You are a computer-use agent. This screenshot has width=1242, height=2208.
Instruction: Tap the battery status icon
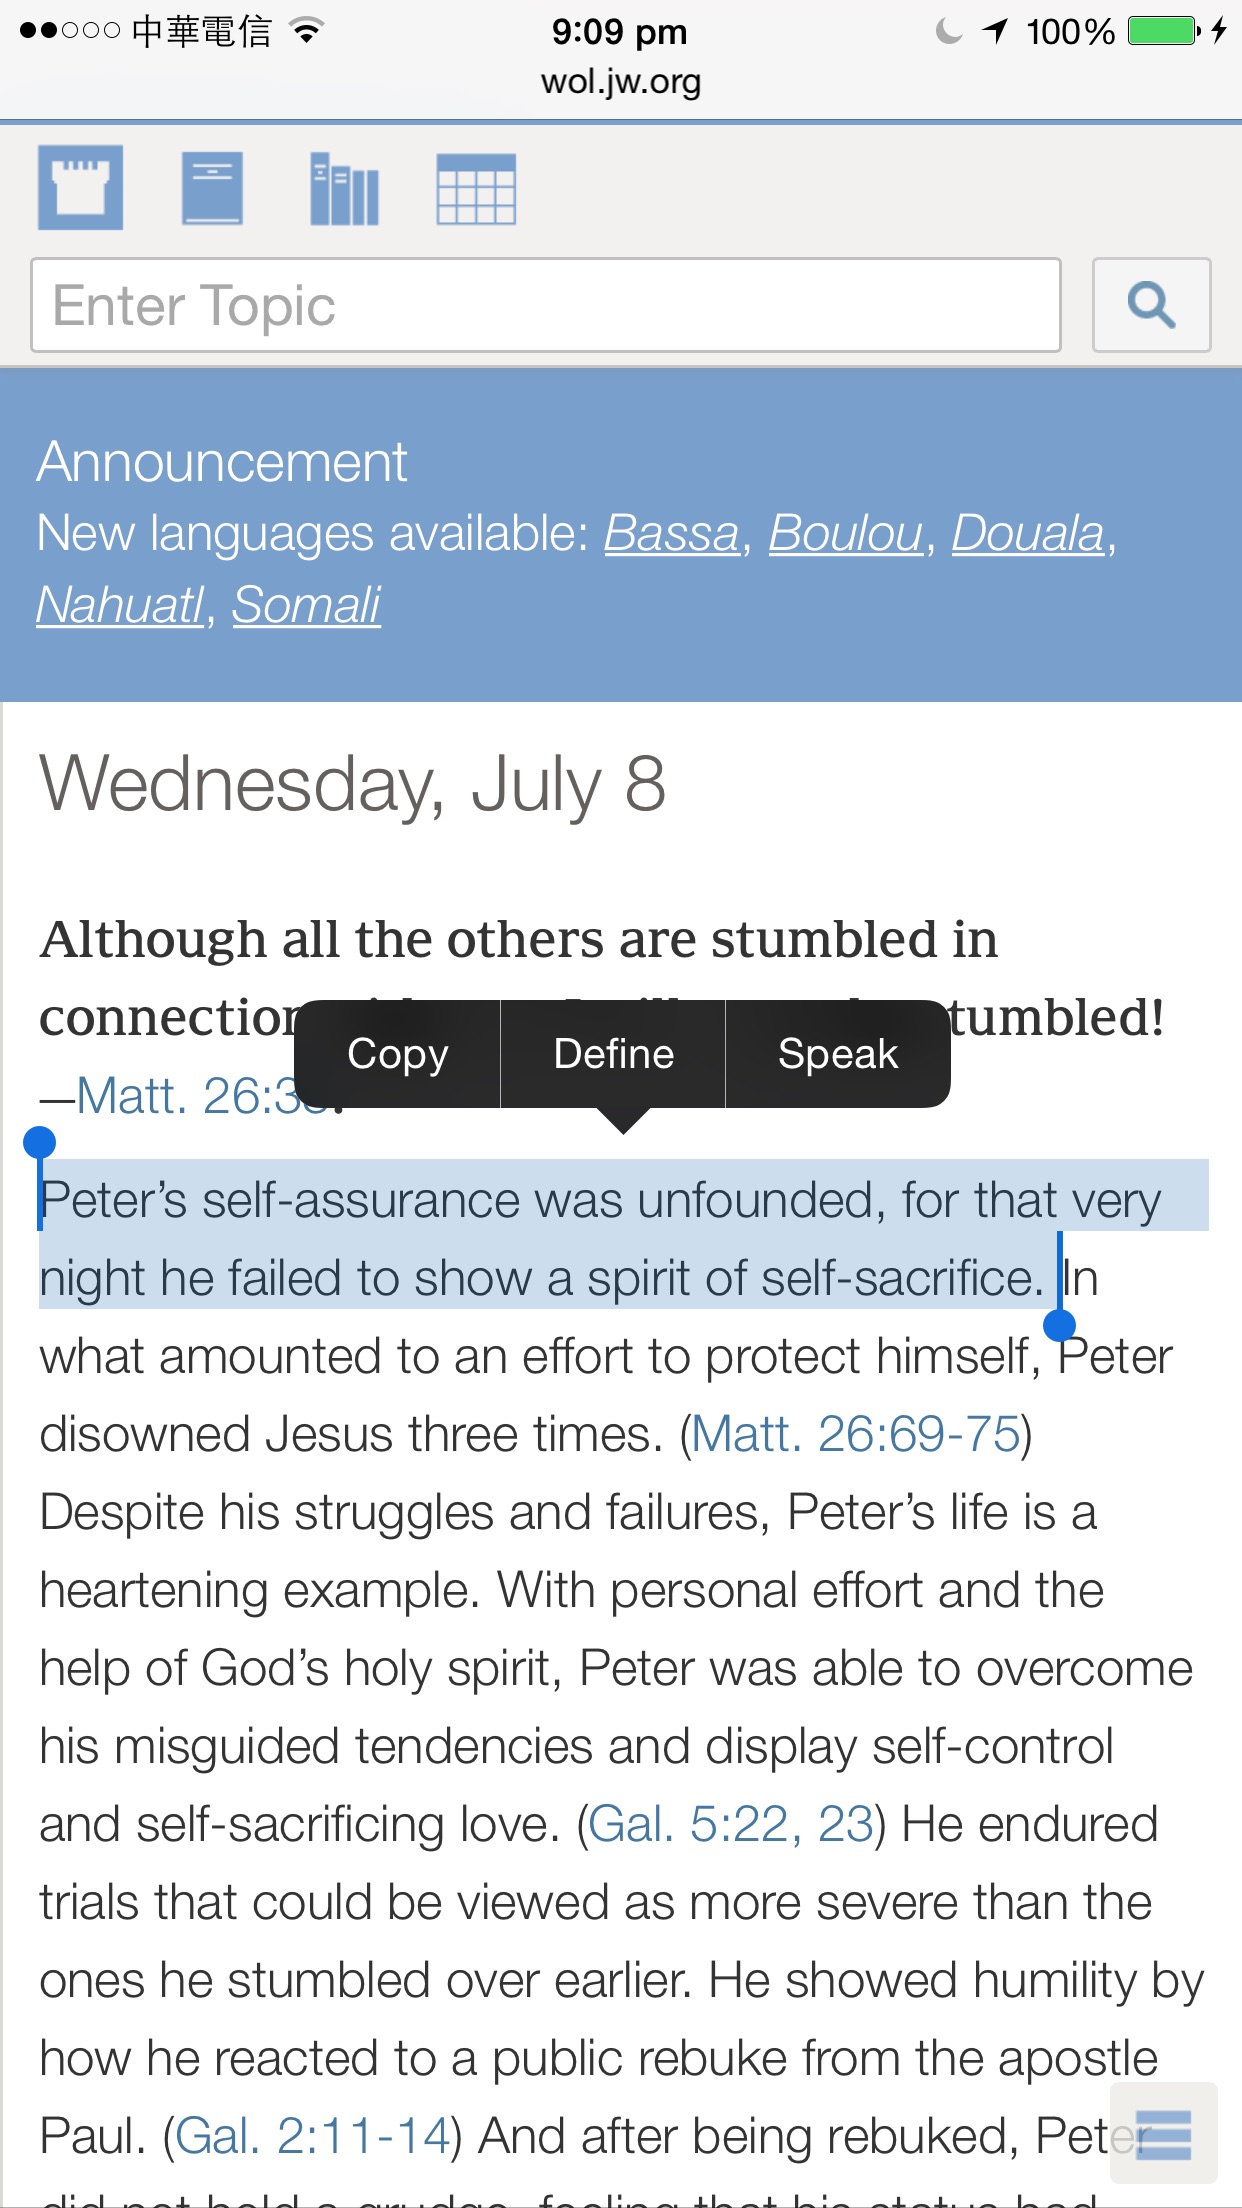tap(1163, 32)
